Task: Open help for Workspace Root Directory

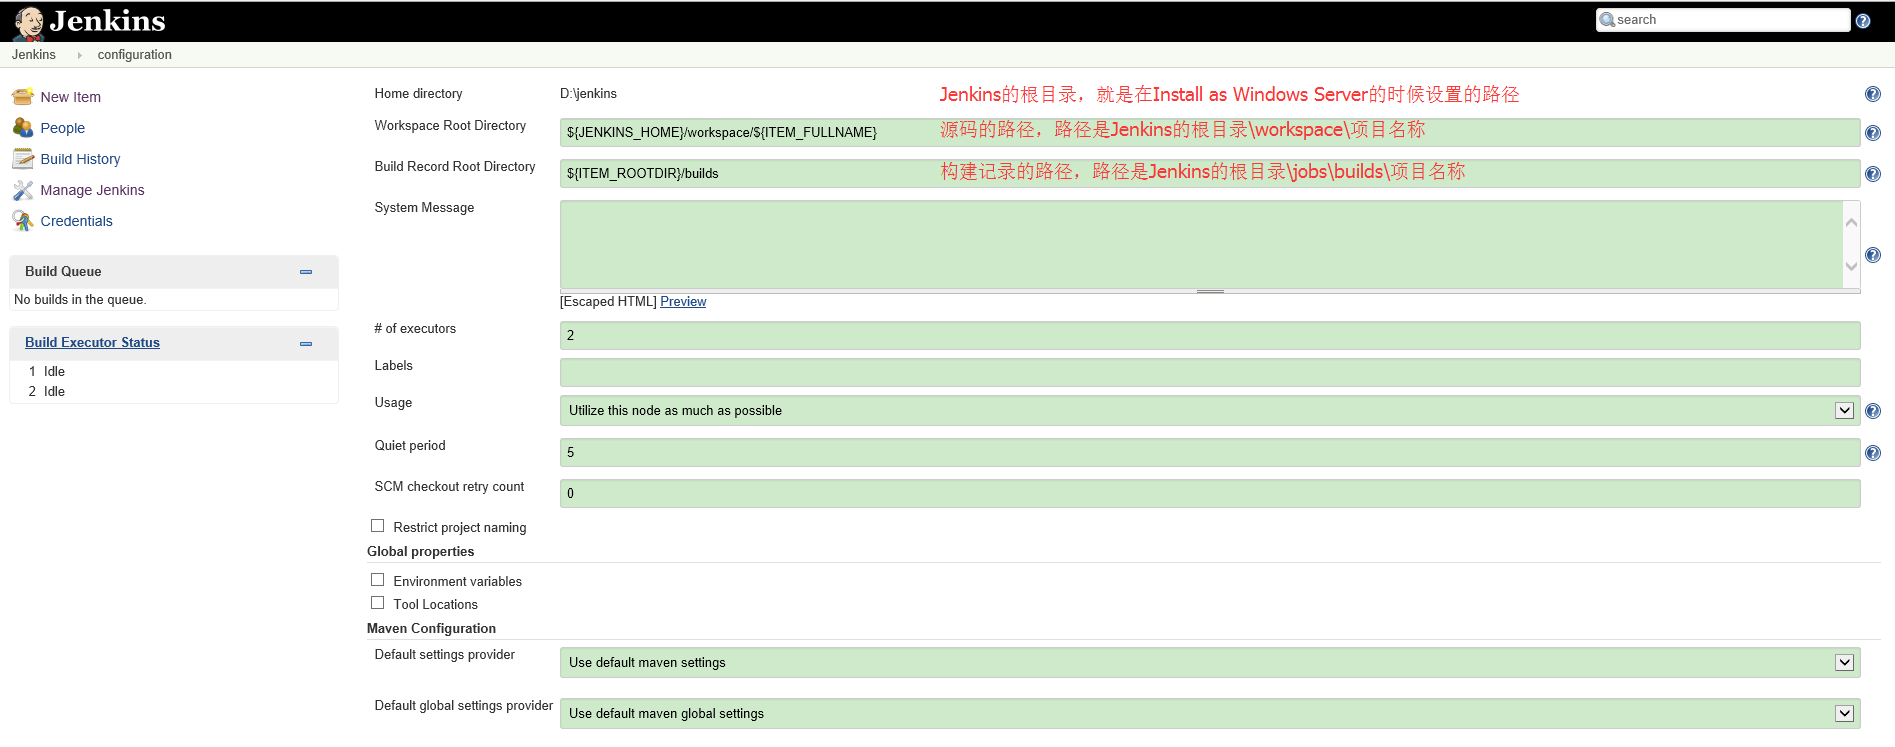Action: tap(1873, 133)
